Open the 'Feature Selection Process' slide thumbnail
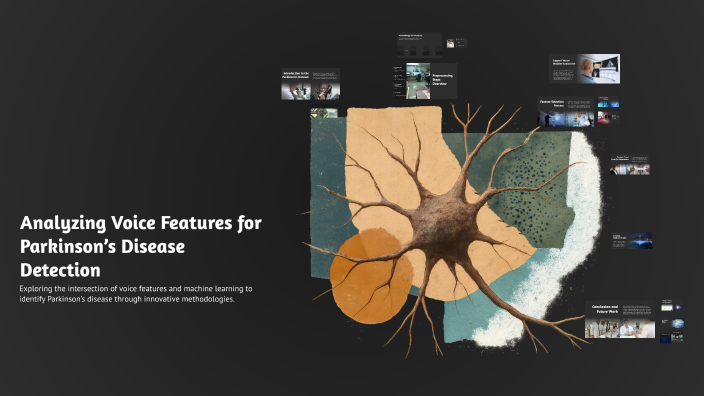This screenshot has height=396, width=704. [566, 112]
